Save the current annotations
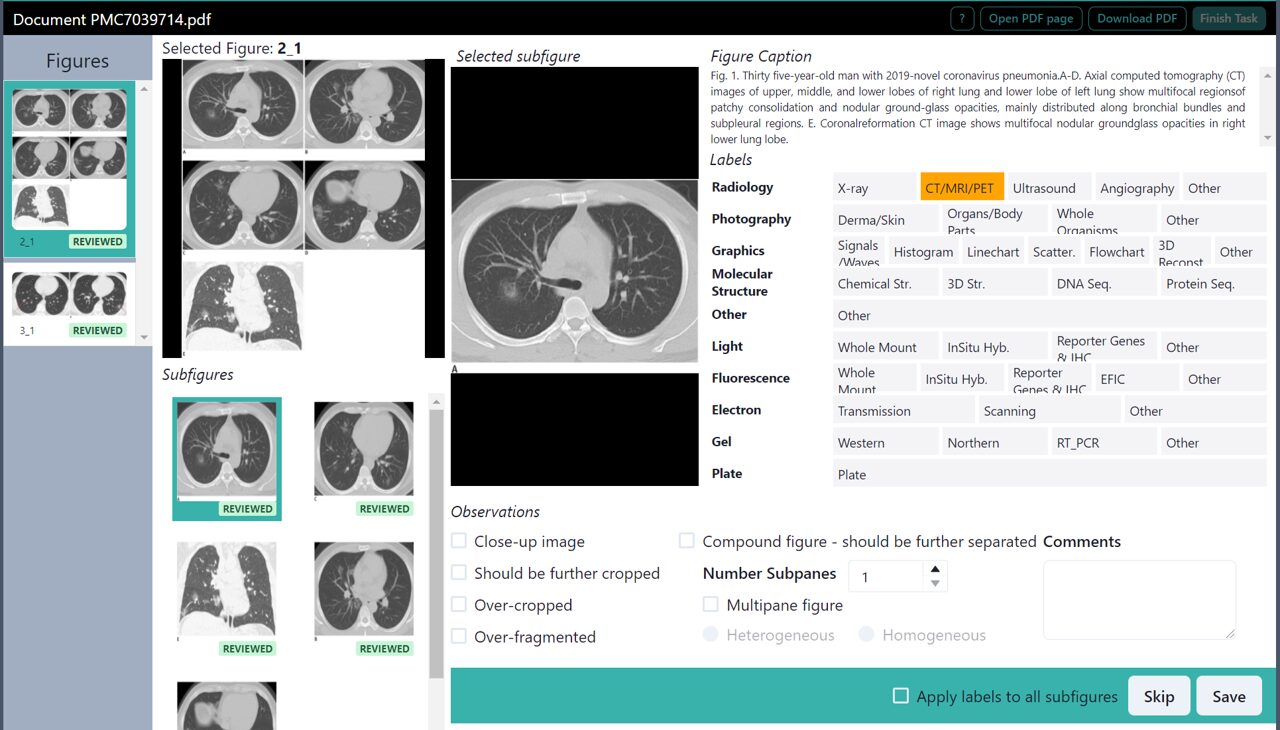The image size is (1280, 730). click(1228, 695)
